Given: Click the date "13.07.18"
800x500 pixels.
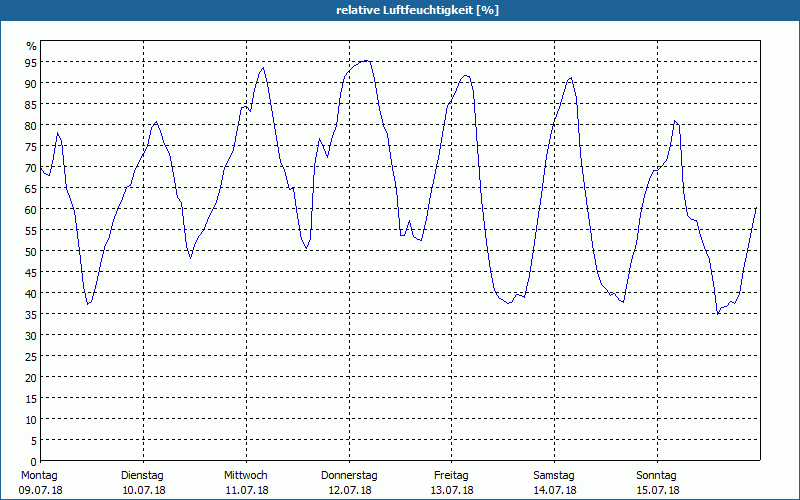Looking at the screenshot, I should tap(452, 490).
